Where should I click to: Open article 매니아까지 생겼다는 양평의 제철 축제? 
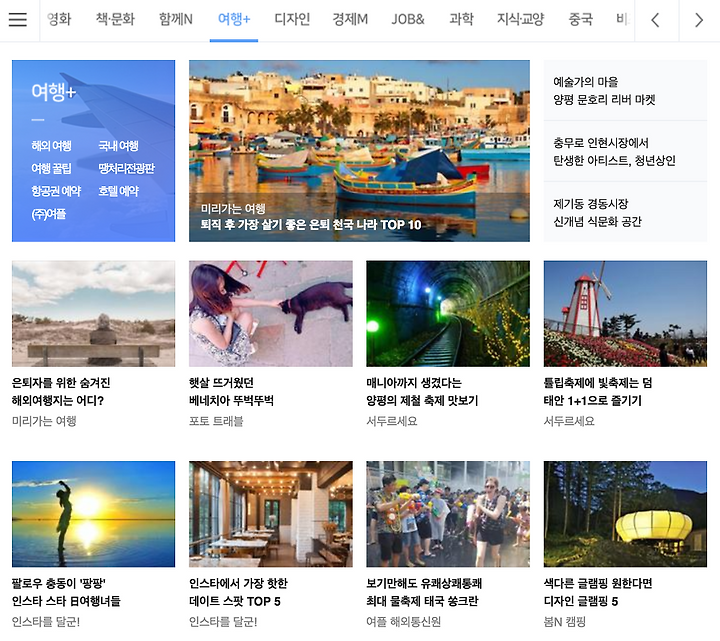pyautogui.click(x=422, y=392)
